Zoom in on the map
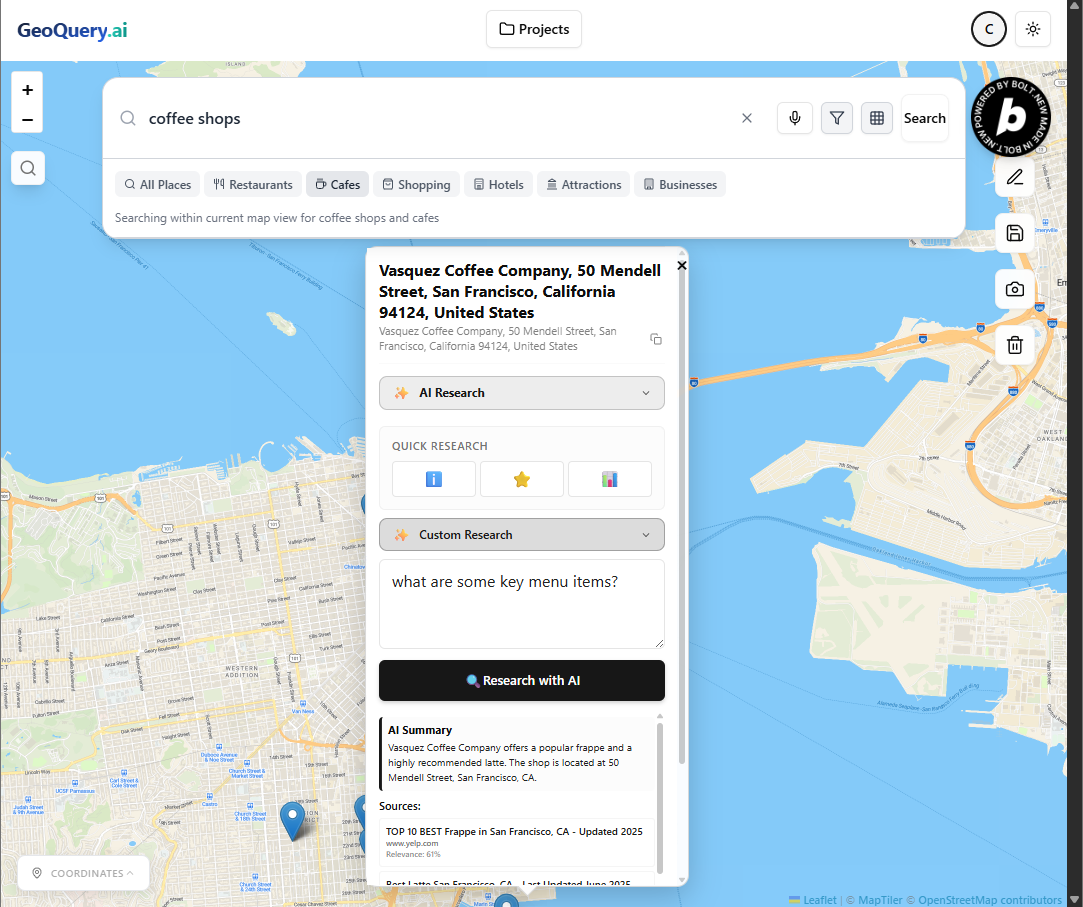 (x=28, y=90)
